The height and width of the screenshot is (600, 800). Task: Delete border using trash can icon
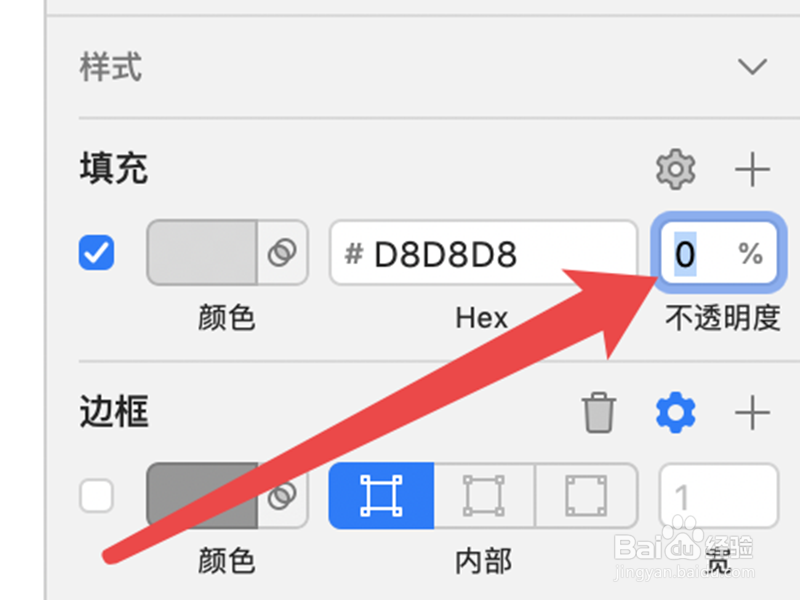pyautogui.click(x=598, y=412)
